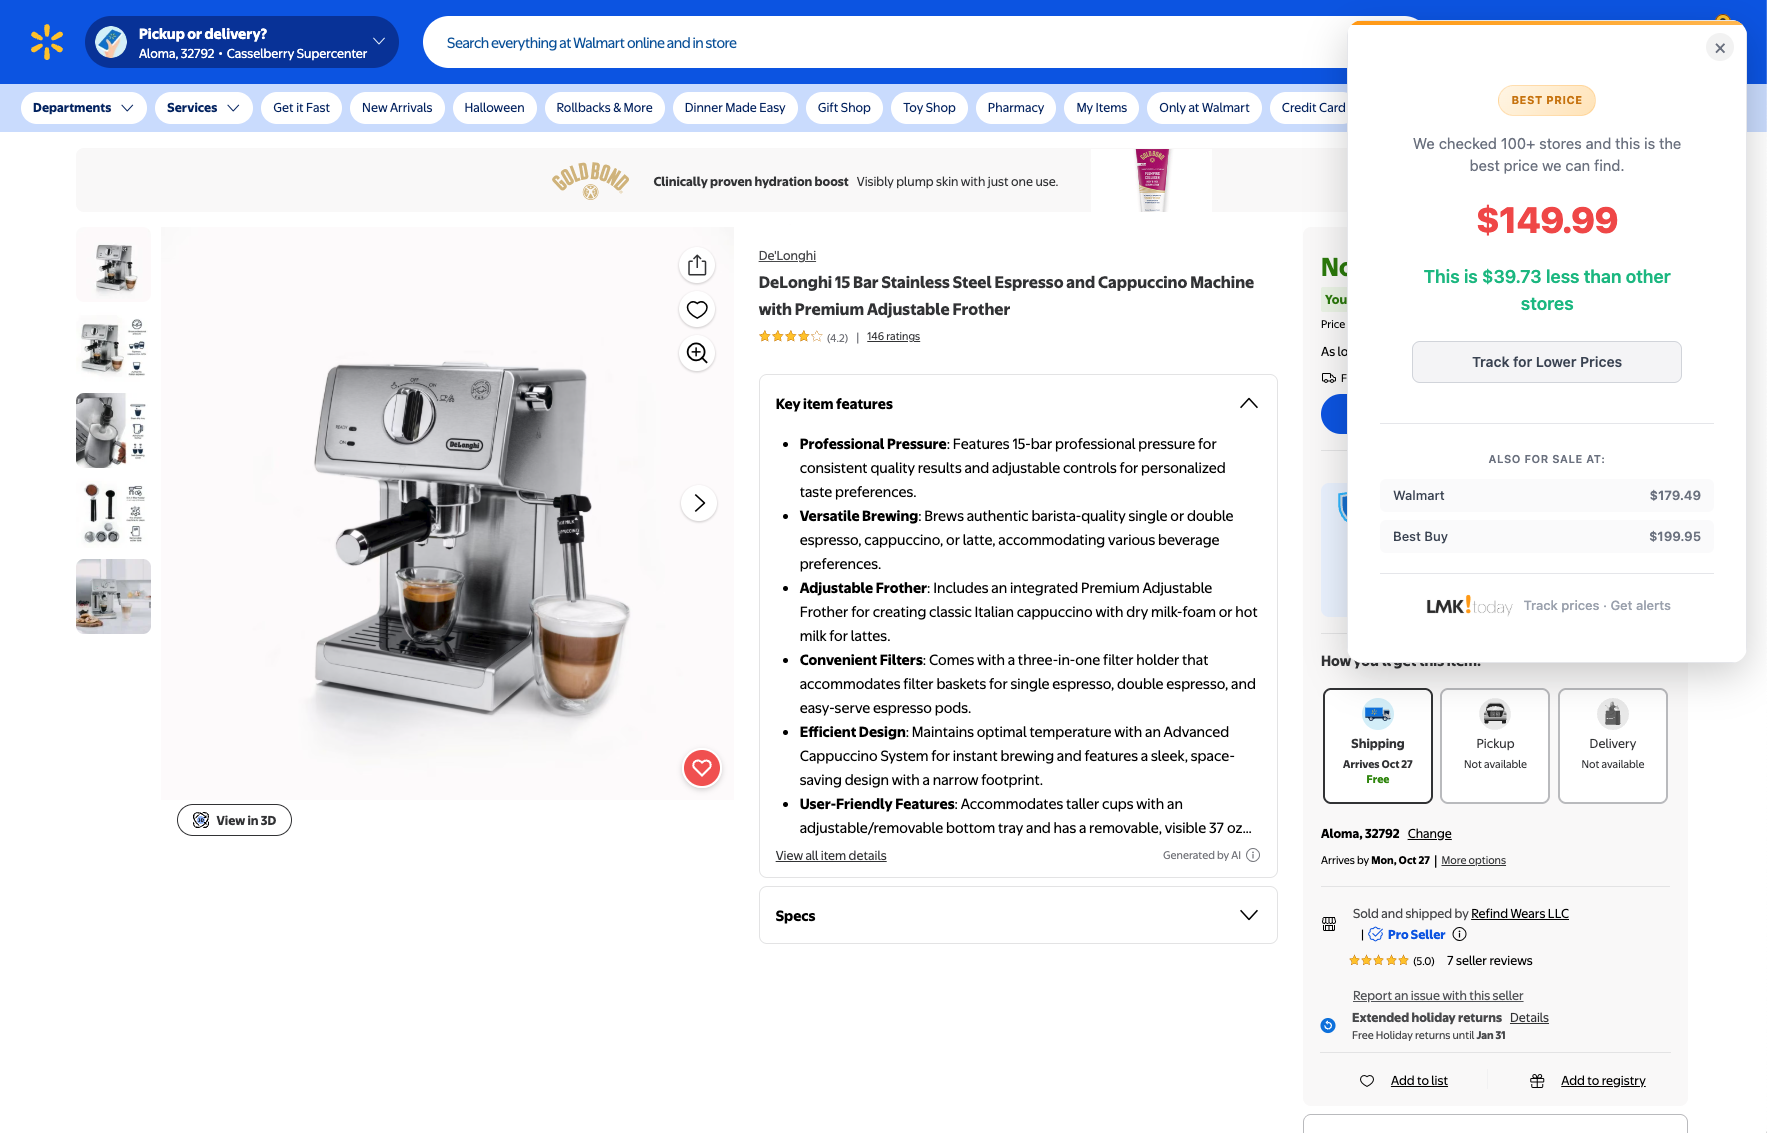Open the De'Longhi brand link
1767x1133 pixels.
[787, 256]
